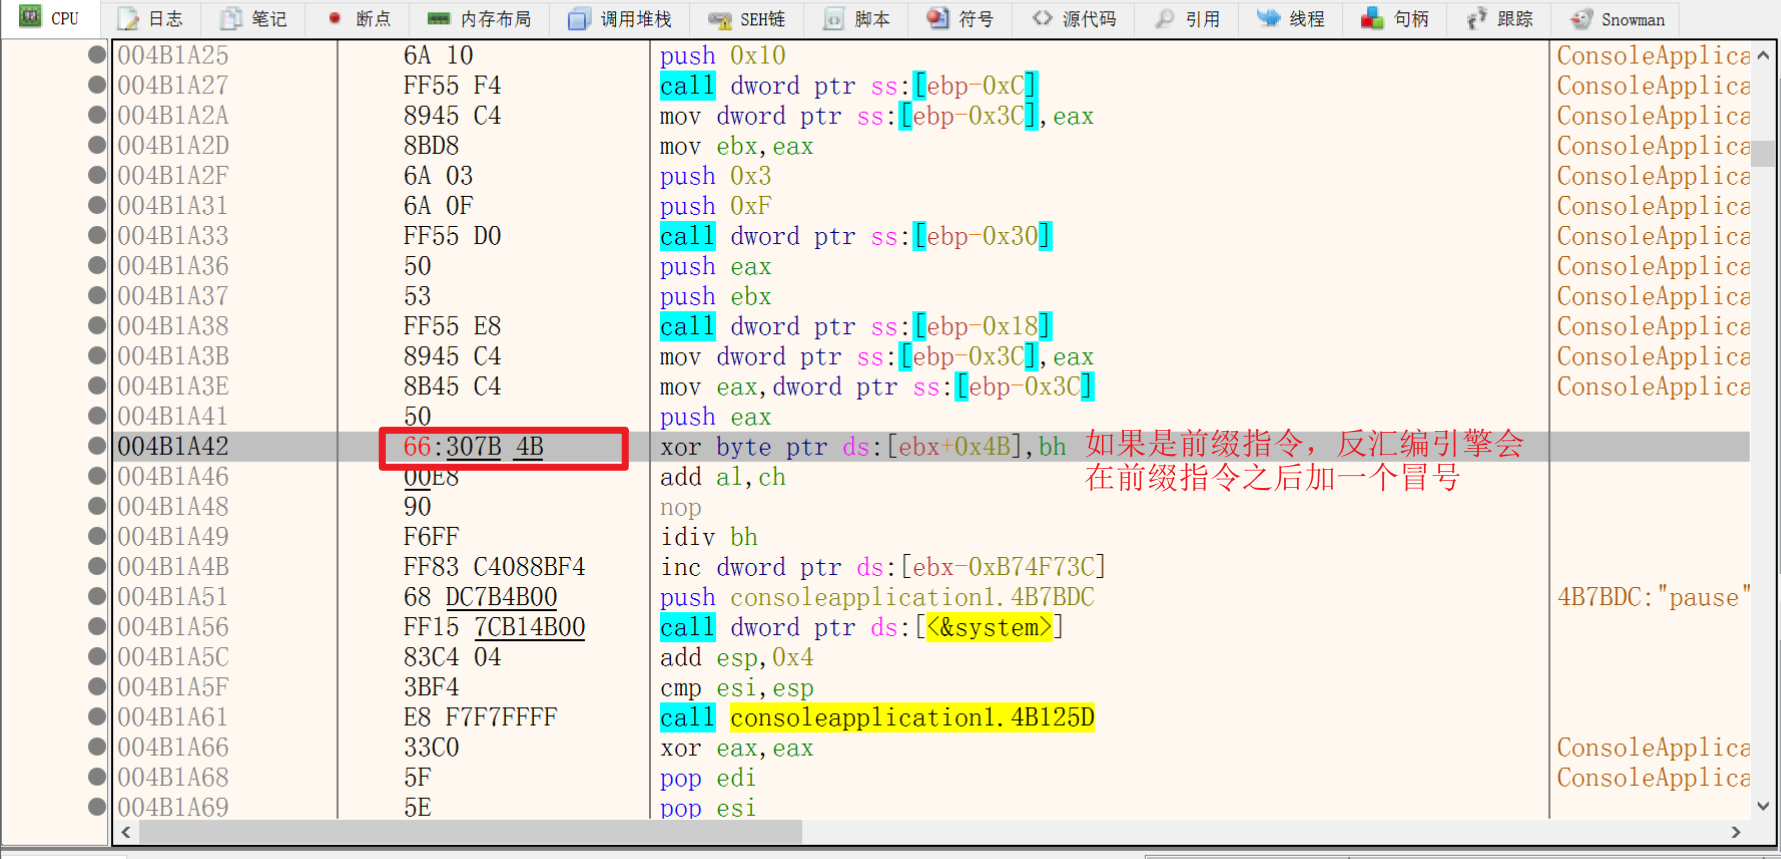Image resolution: width=1781 pixels, height=859 pixels.
Task: Switch to the CPU tab
Action: click(x=50, y=19)
